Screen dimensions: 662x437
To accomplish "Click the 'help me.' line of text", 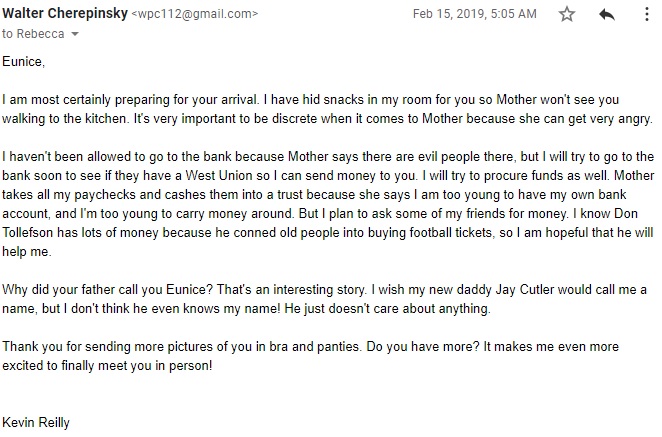I will [x=27, y=251].
